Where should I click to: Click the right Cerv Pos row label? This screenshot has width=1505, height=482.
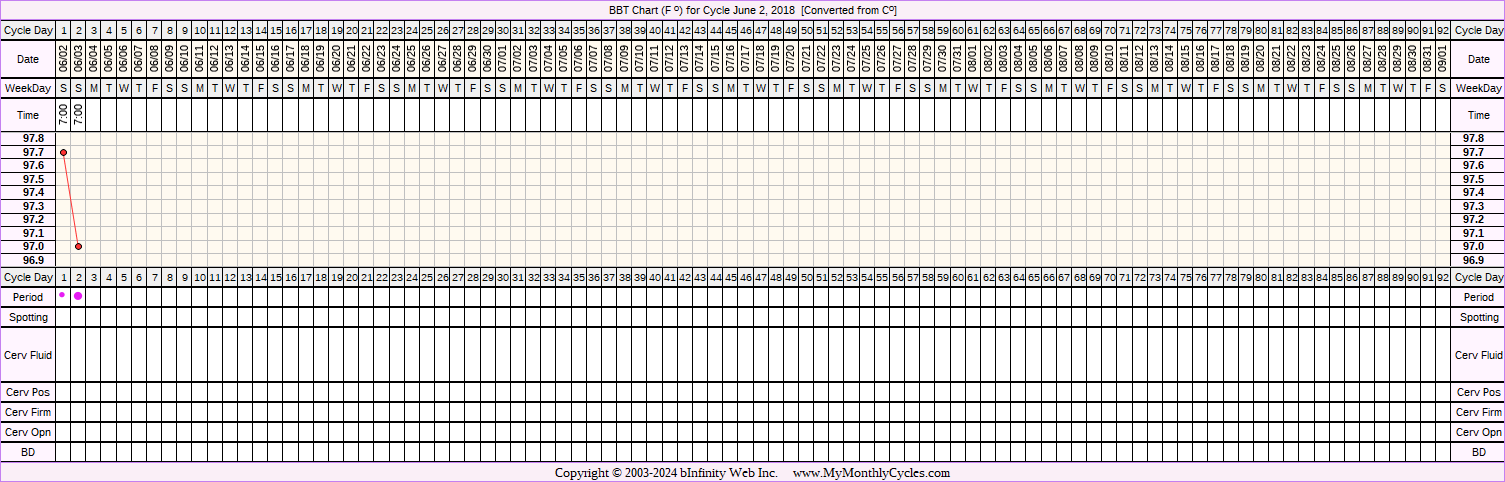(x=1479, y=392)
